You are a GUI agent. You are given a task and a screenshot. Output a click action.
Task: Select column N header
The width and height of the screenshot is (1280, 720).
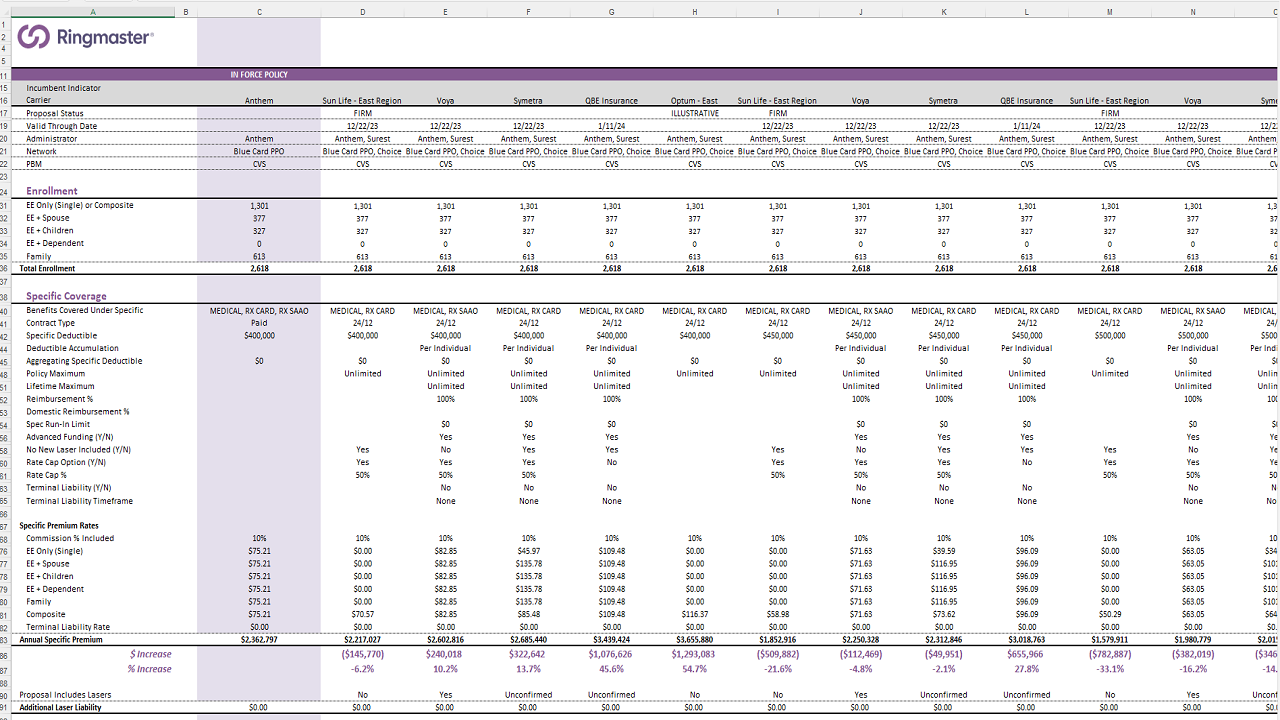pyautogui.click(x=1193, y=12)
